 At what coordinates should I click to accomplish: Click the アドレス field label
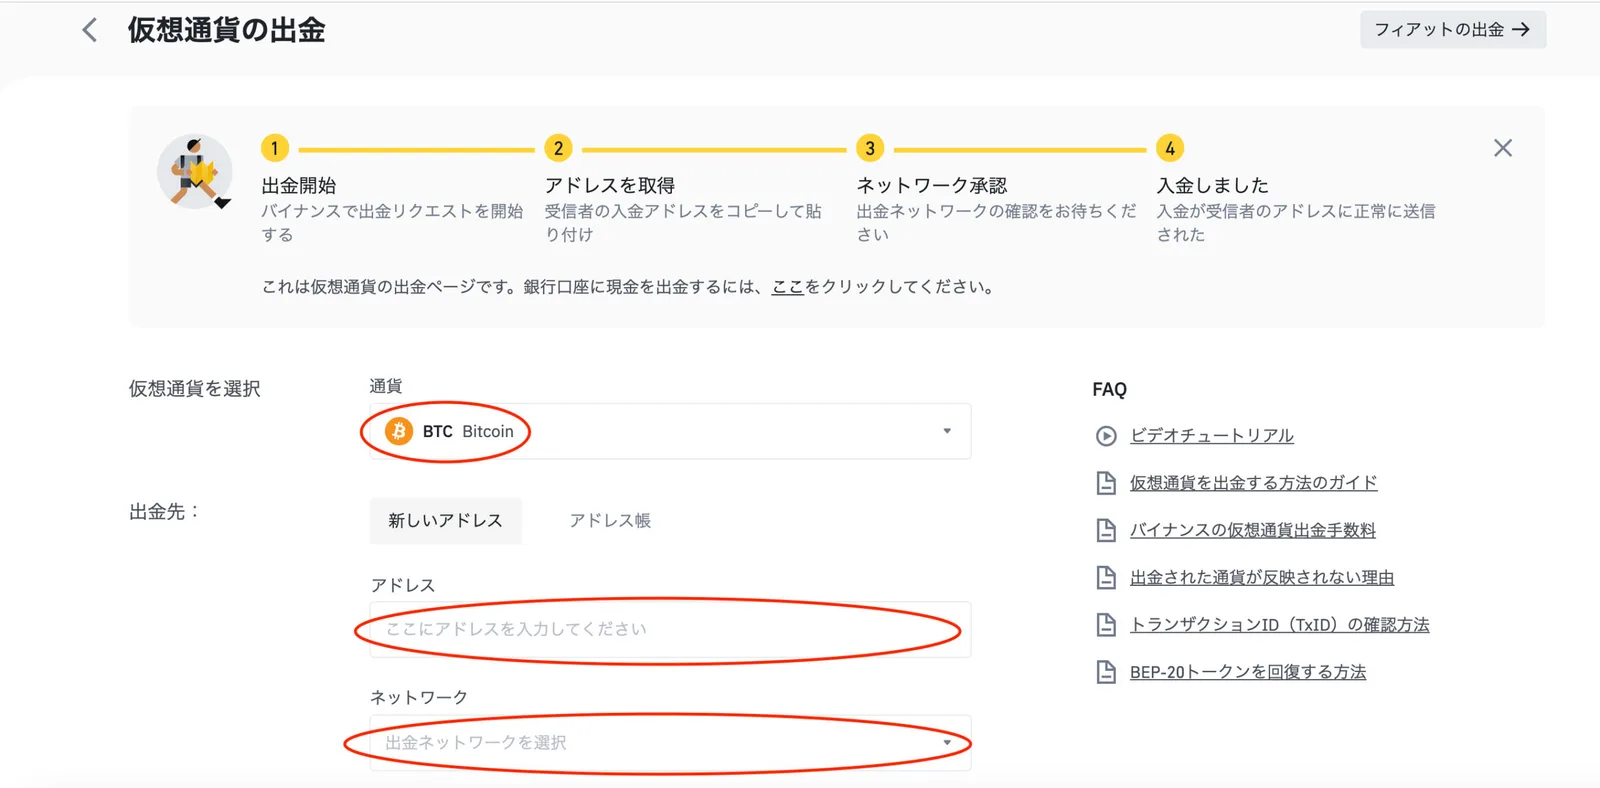[402, 585]
